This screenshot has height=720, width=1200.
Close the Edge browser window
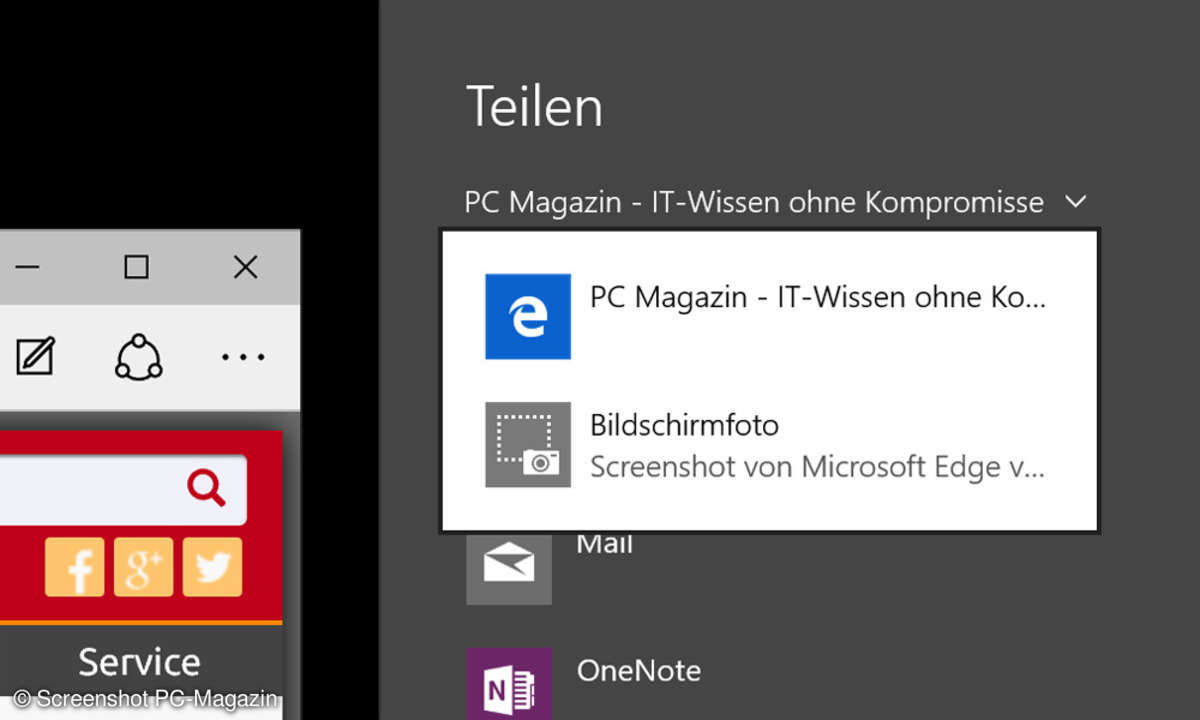coord(245,267)
